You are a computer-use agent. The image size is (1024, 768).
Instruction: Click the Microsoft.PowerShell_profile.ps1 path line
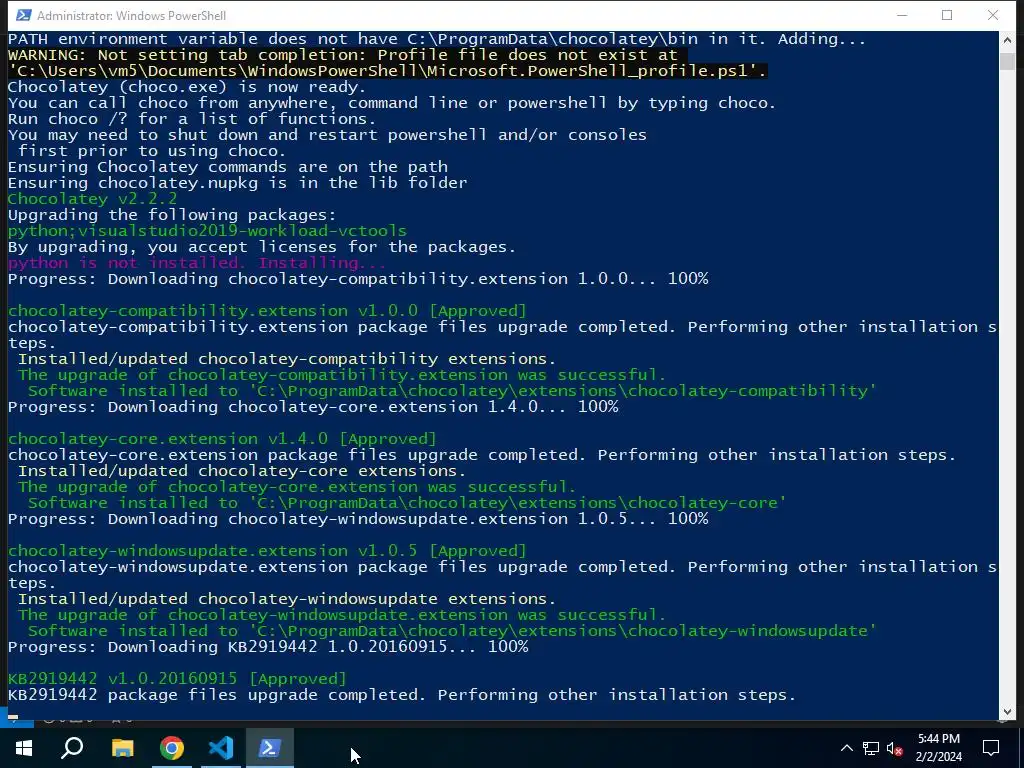pyautogui.click(x=387, y=71)
